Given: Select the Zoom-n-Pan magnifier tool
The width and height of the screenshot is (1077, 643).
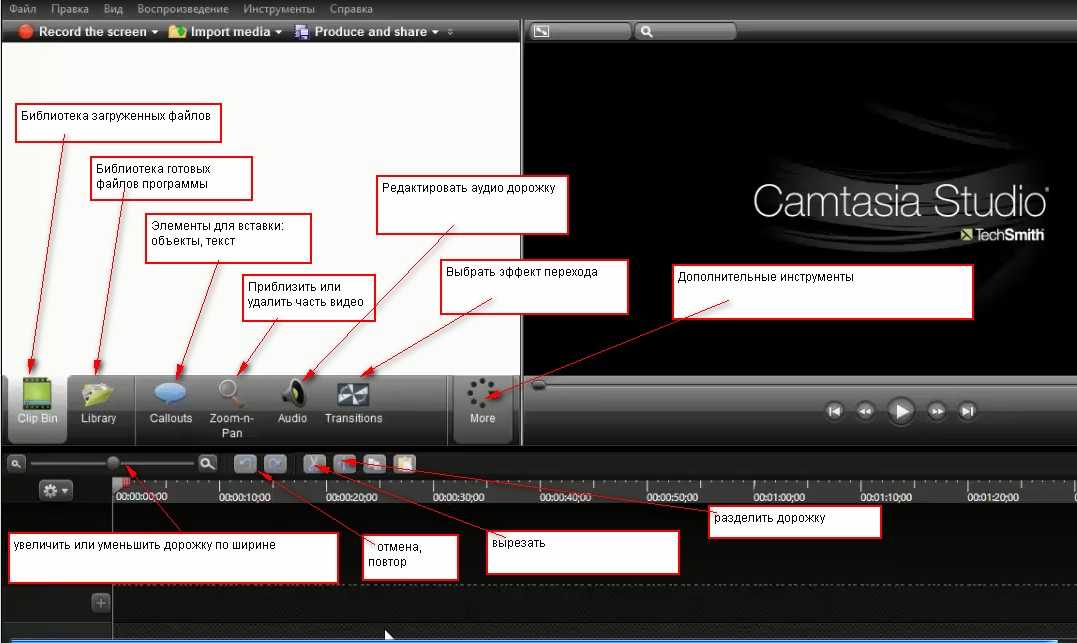Looking at the screenshot, I should pos(231,408).
